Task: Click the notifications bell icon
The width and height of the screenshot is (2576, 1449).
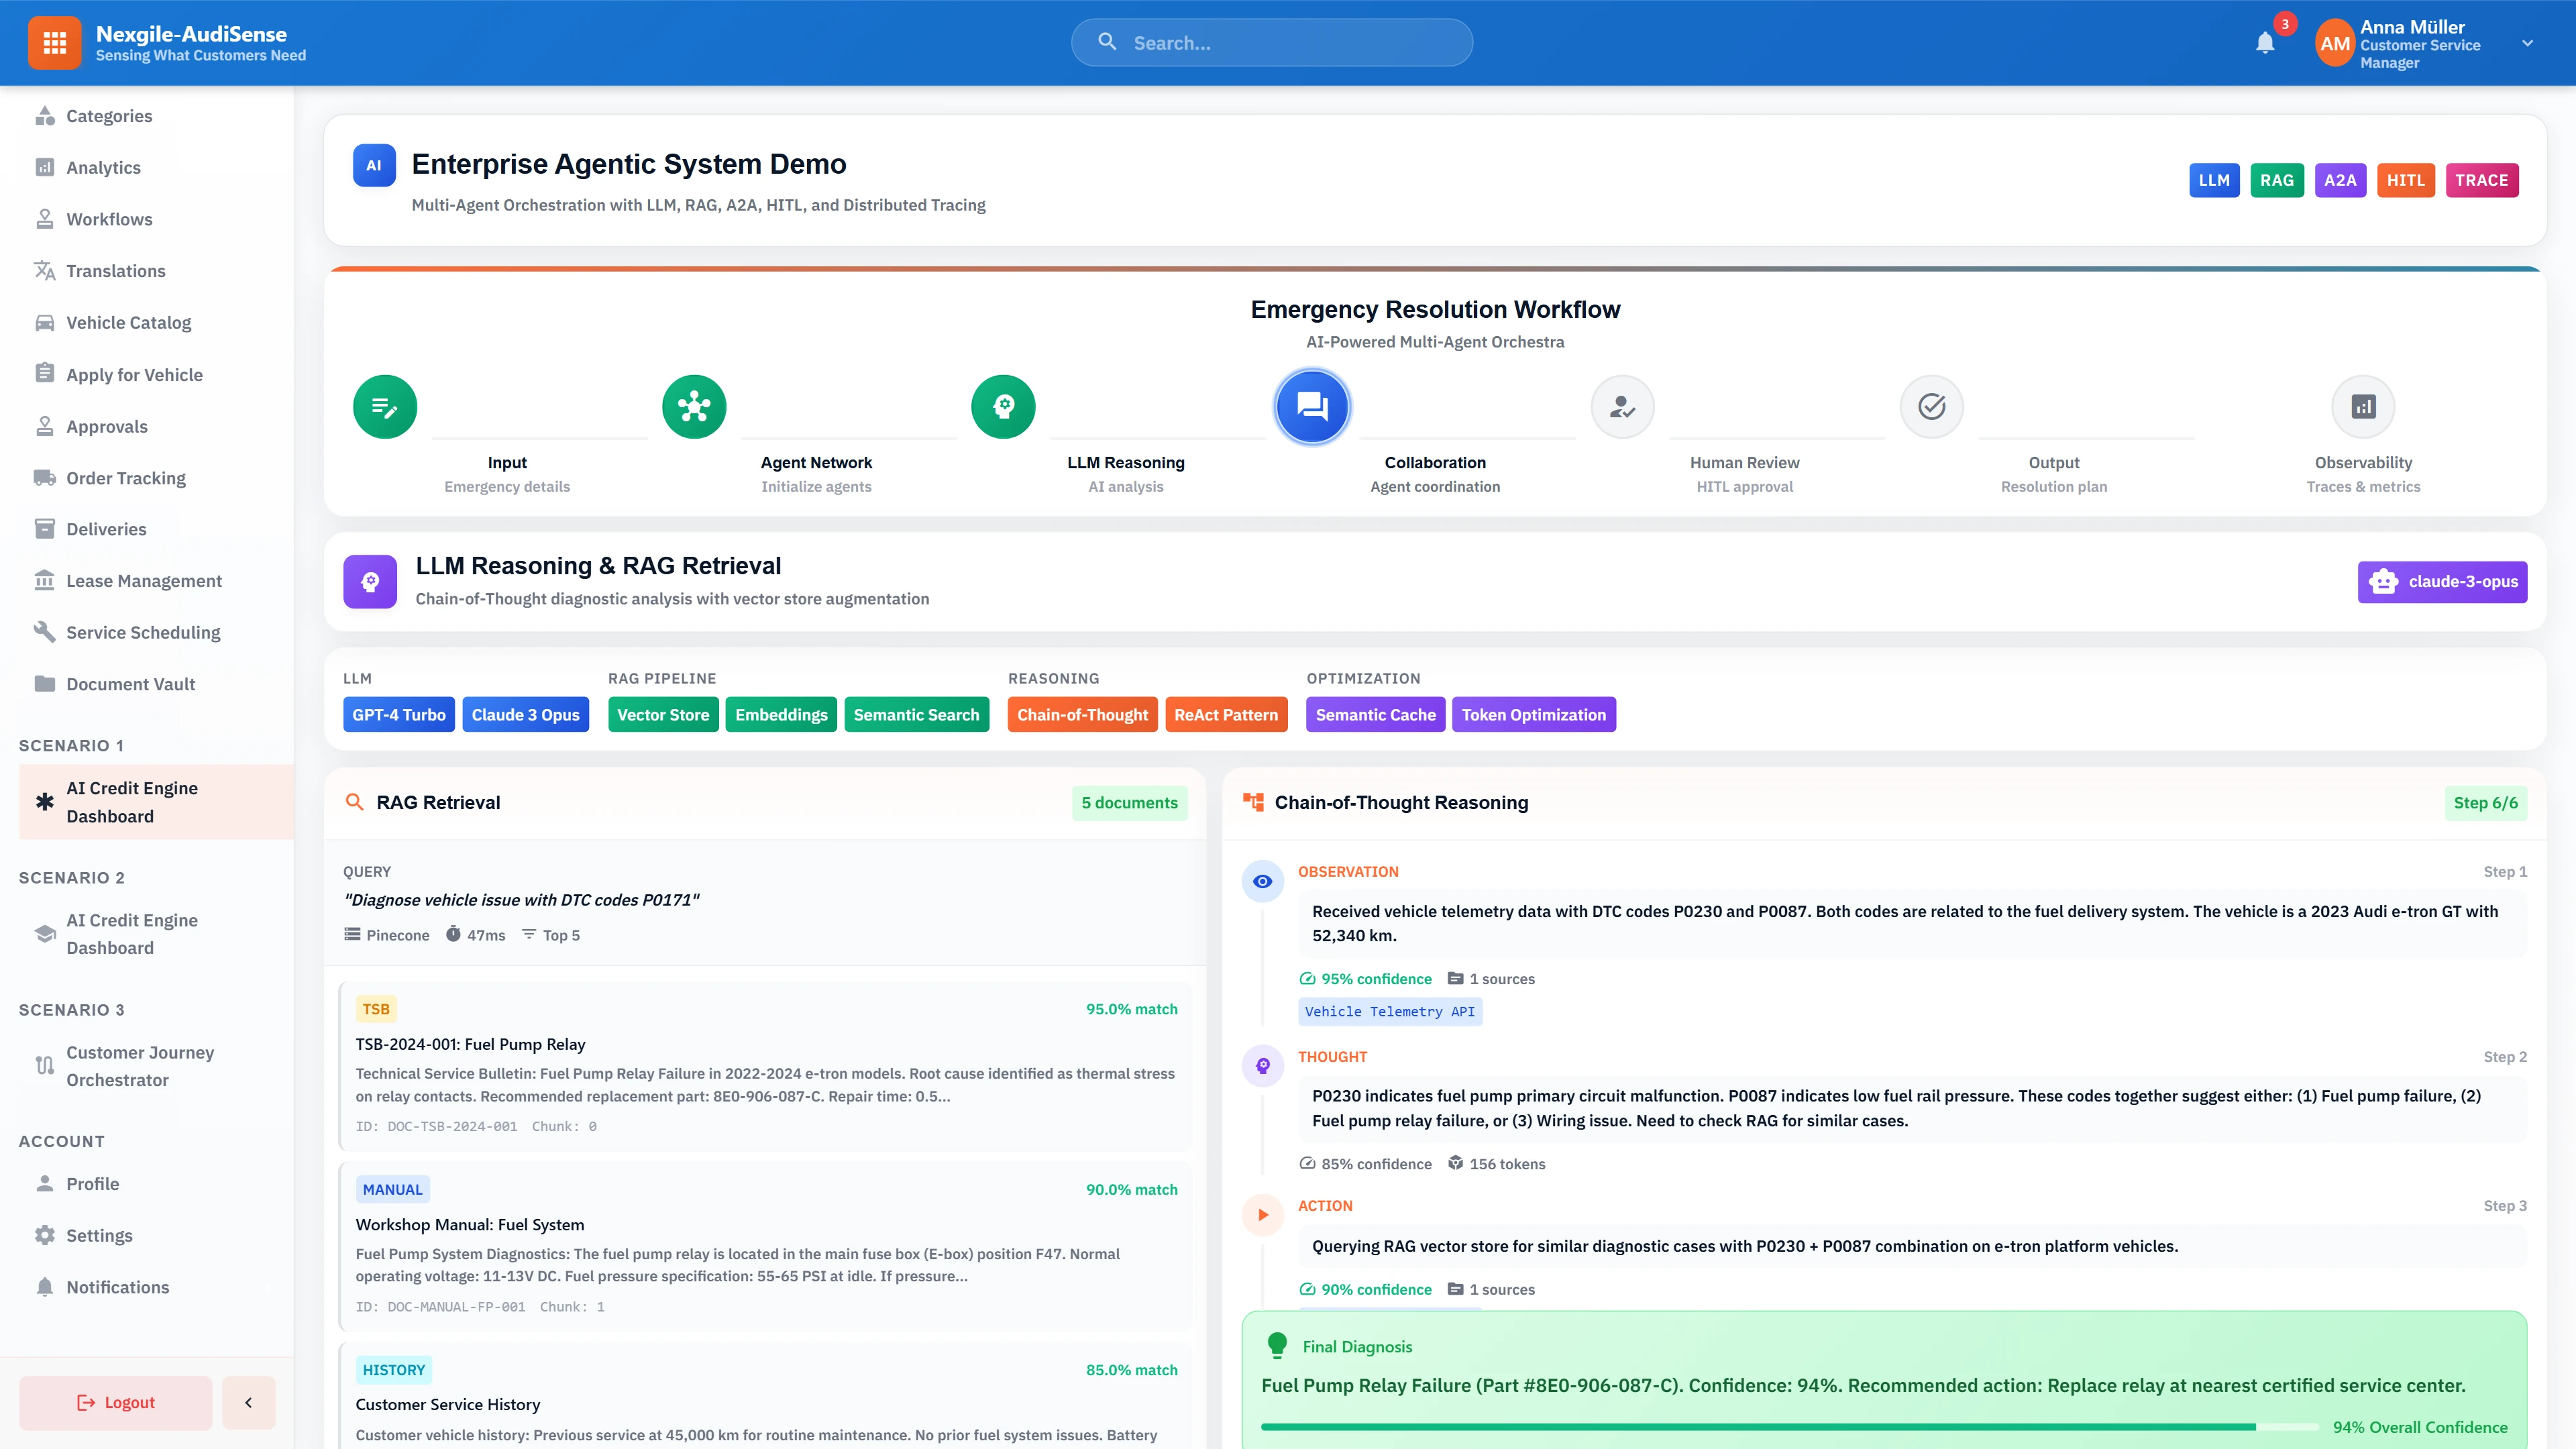Action: 2264,43
